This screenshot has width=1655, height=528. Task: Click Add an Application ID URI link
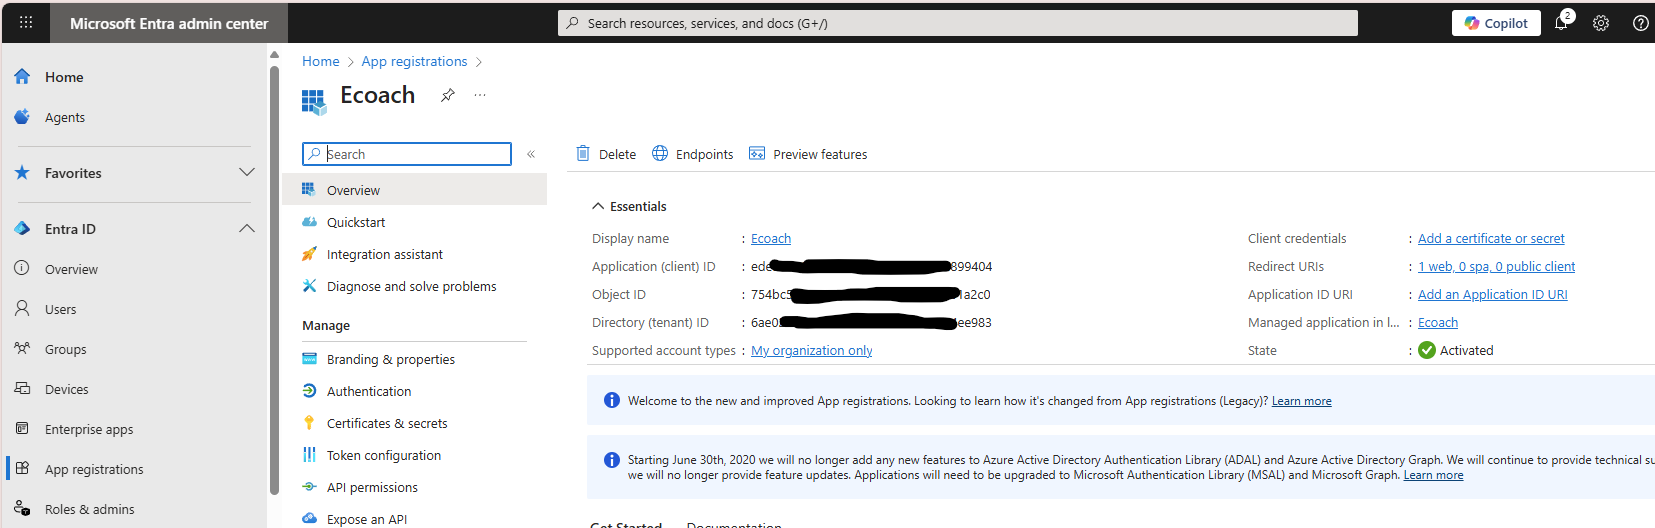tap(1493, 294)
